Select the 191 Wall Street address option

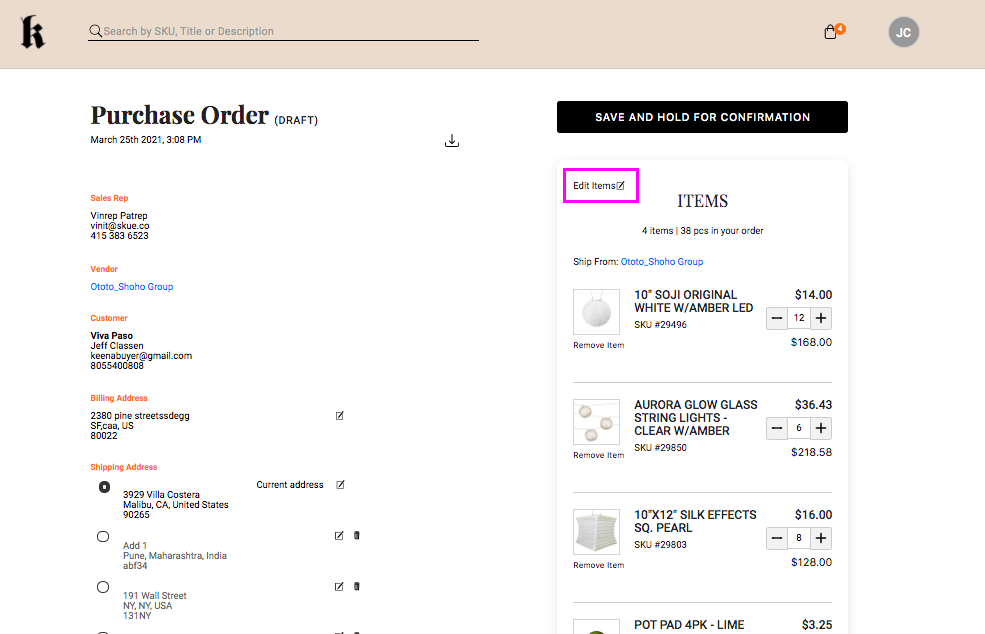pos(103,587)
